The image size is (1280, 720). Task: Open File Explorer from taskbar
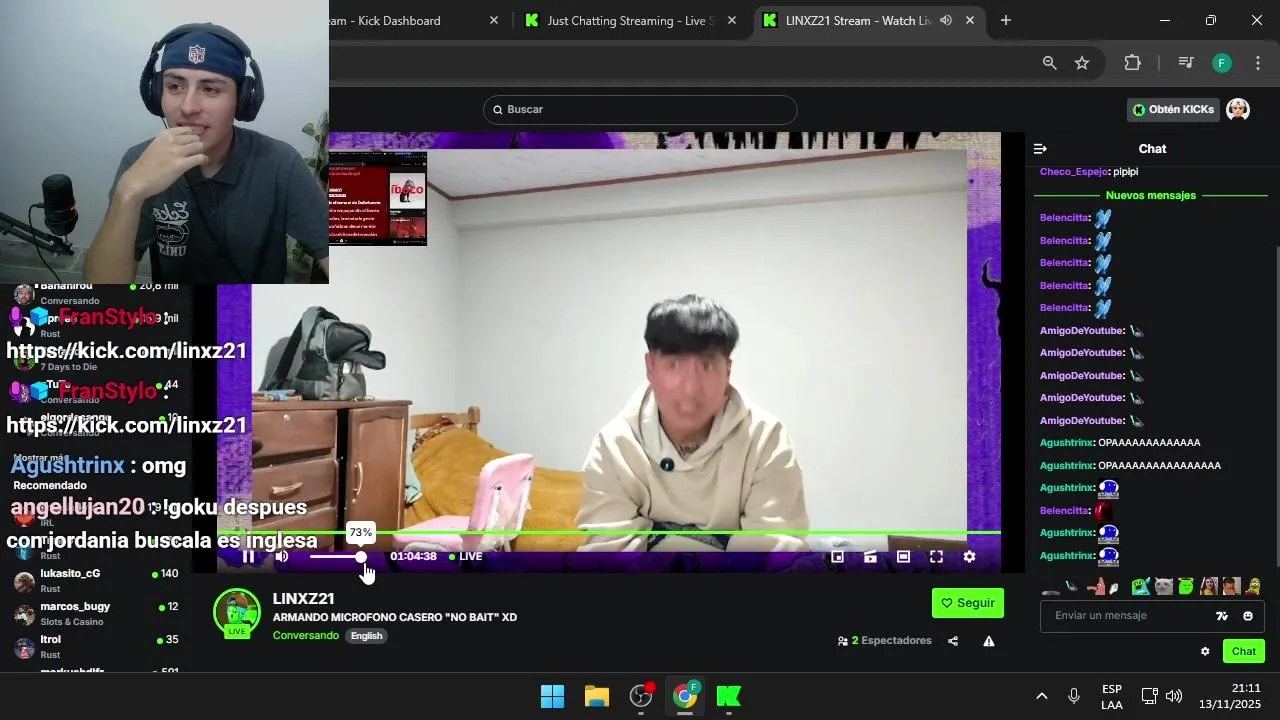tap(597, 696)
